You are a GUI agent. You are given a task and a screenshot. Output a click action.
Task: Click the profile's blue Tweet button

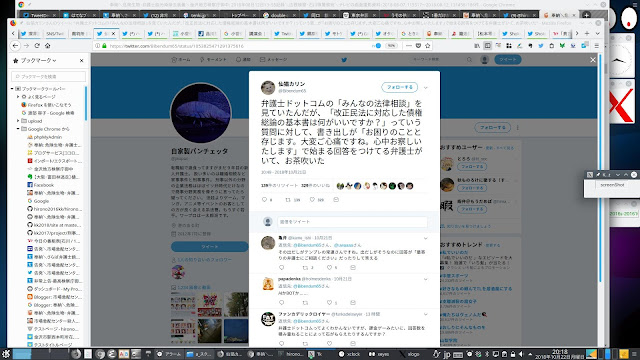[x=210, y=247]
